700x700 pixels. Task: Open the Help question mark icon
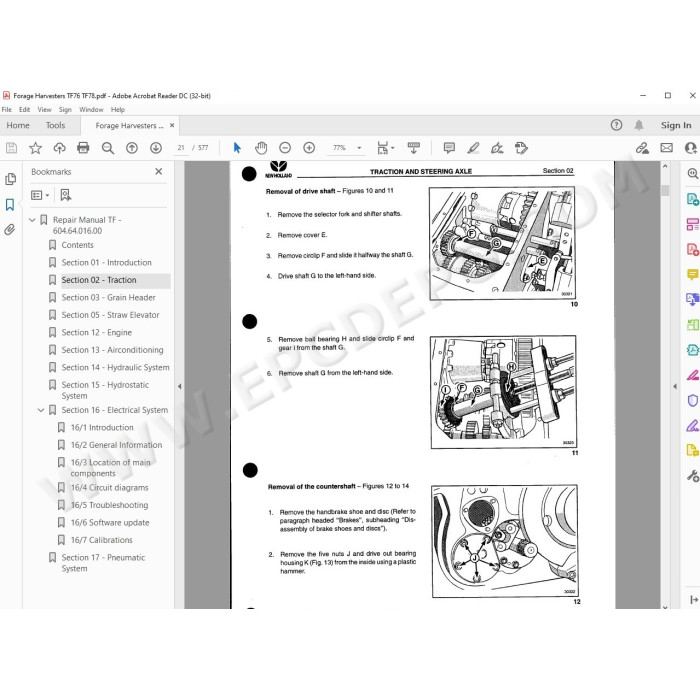[x=617, y=125]
